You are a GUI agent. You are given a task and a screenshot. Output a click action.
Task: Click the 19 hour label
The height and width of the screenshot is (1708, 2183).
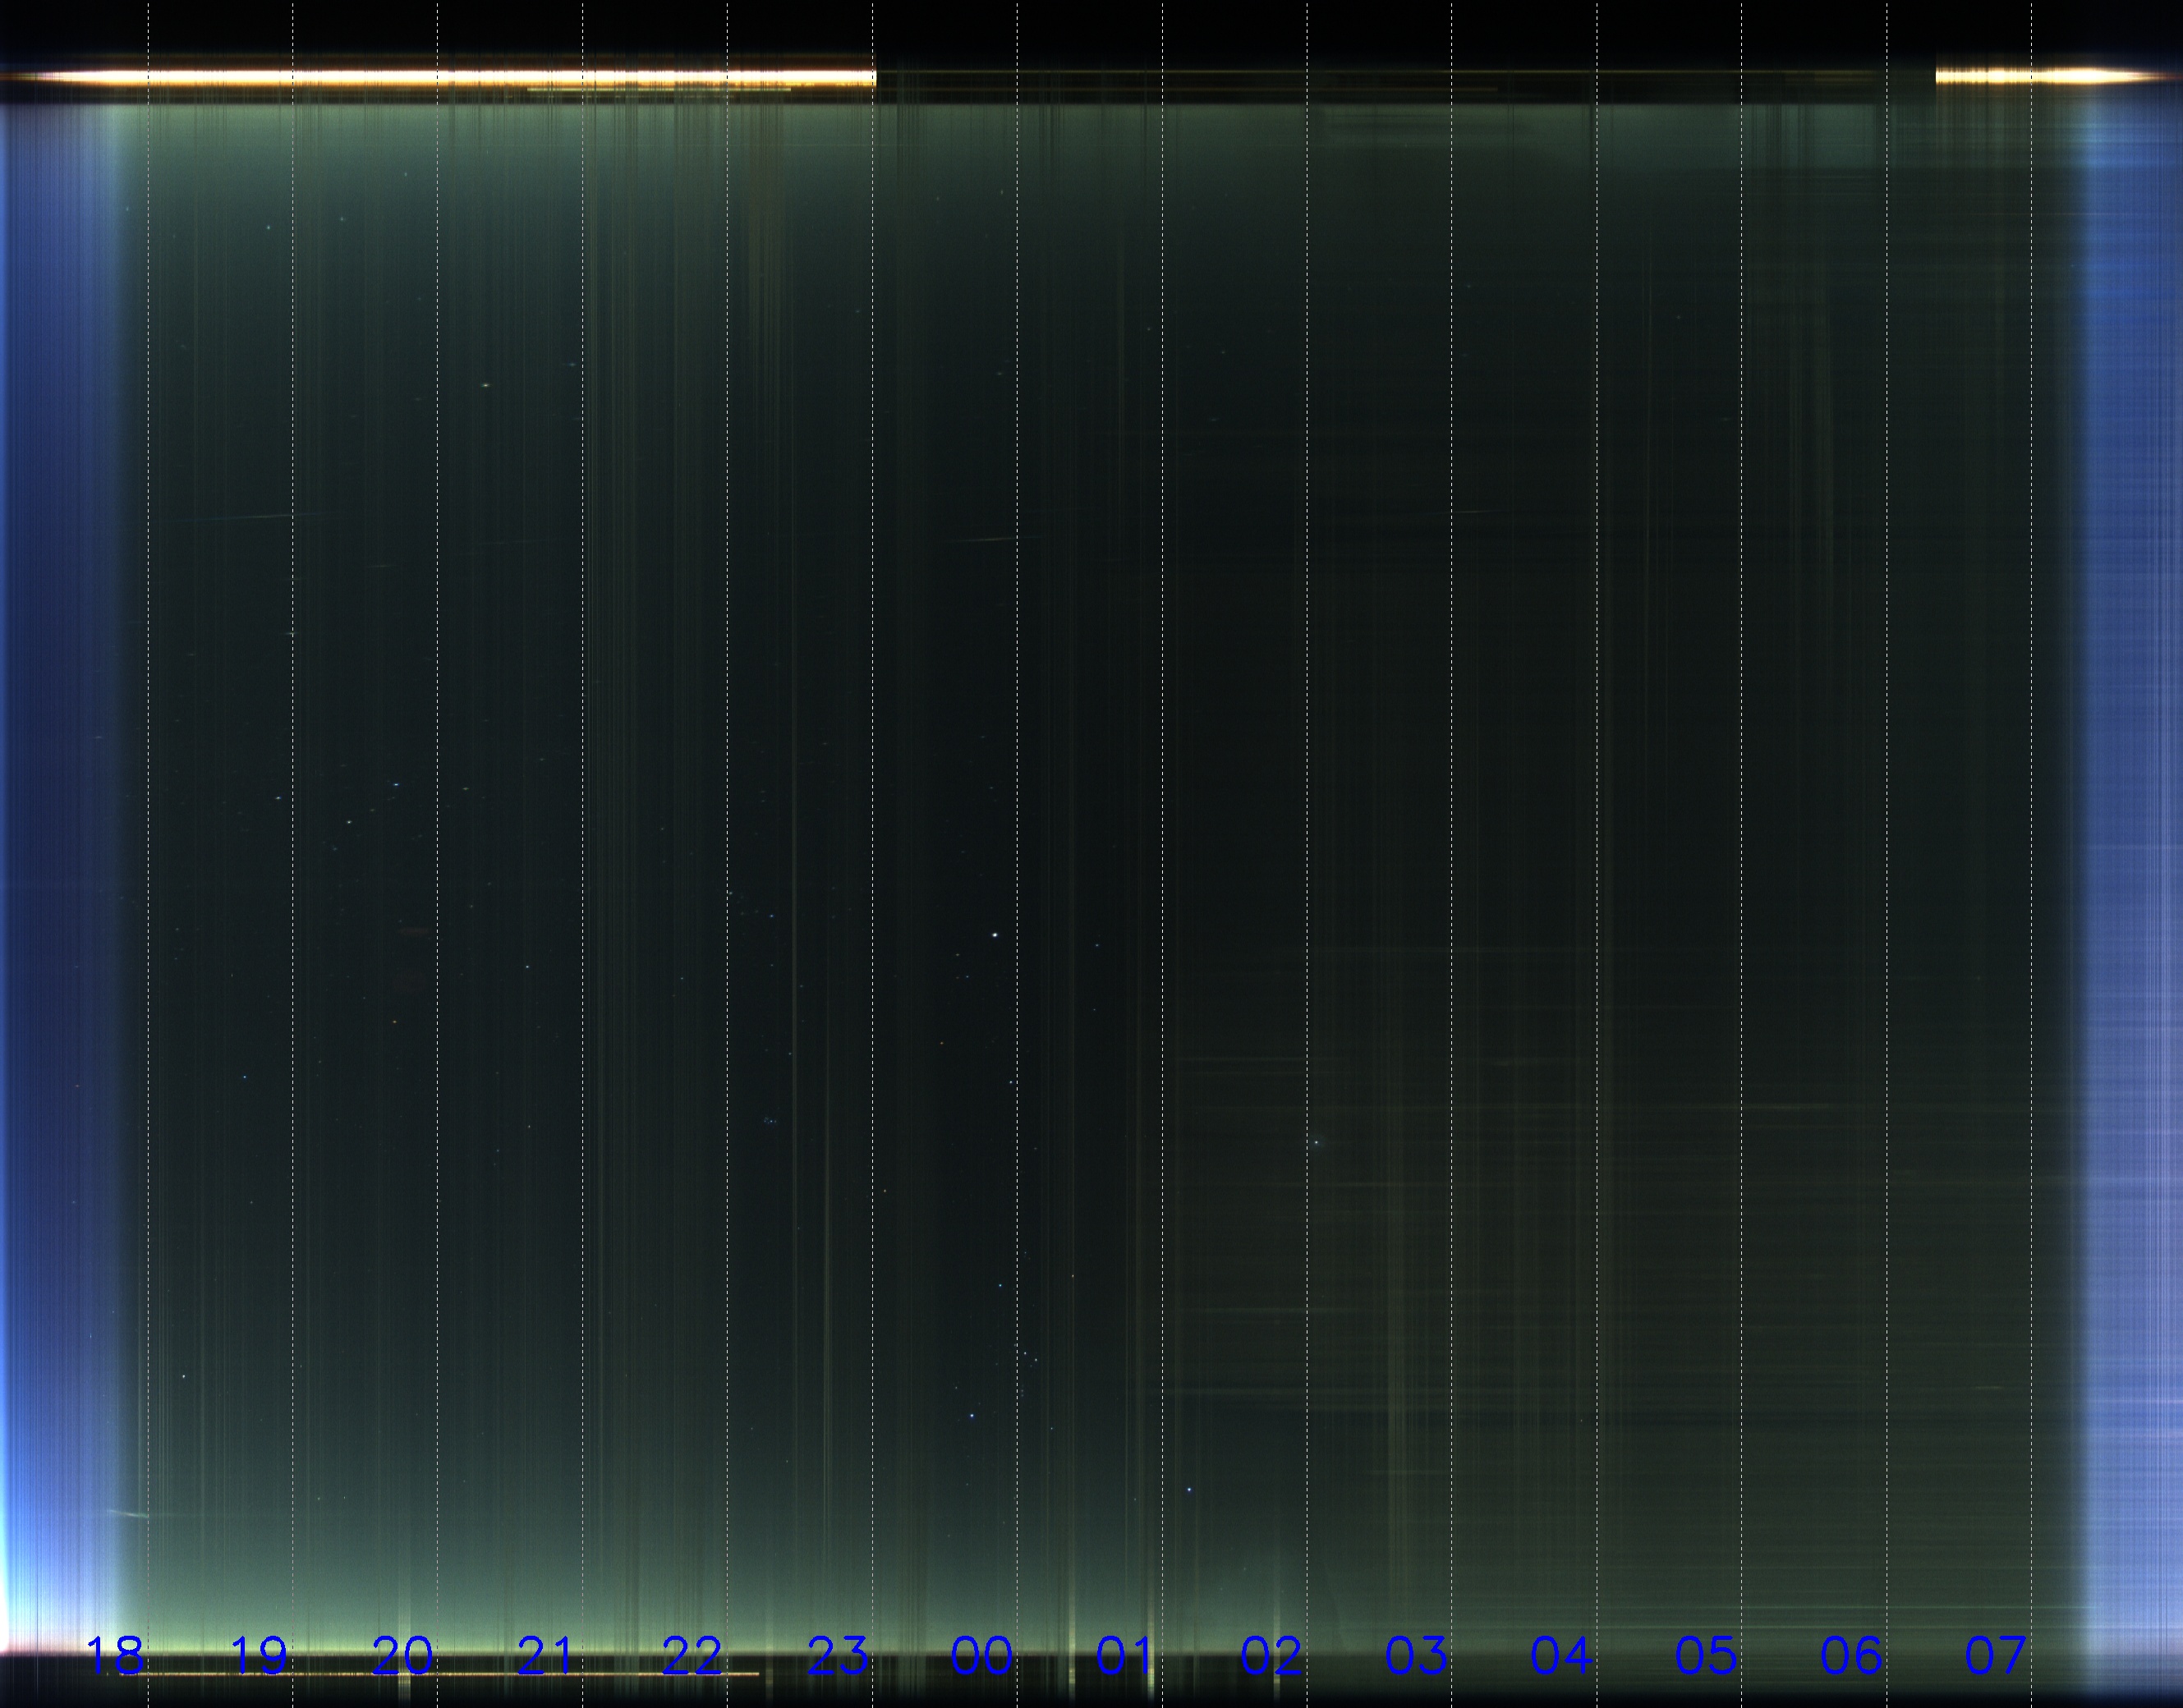tap(260, 1655)
